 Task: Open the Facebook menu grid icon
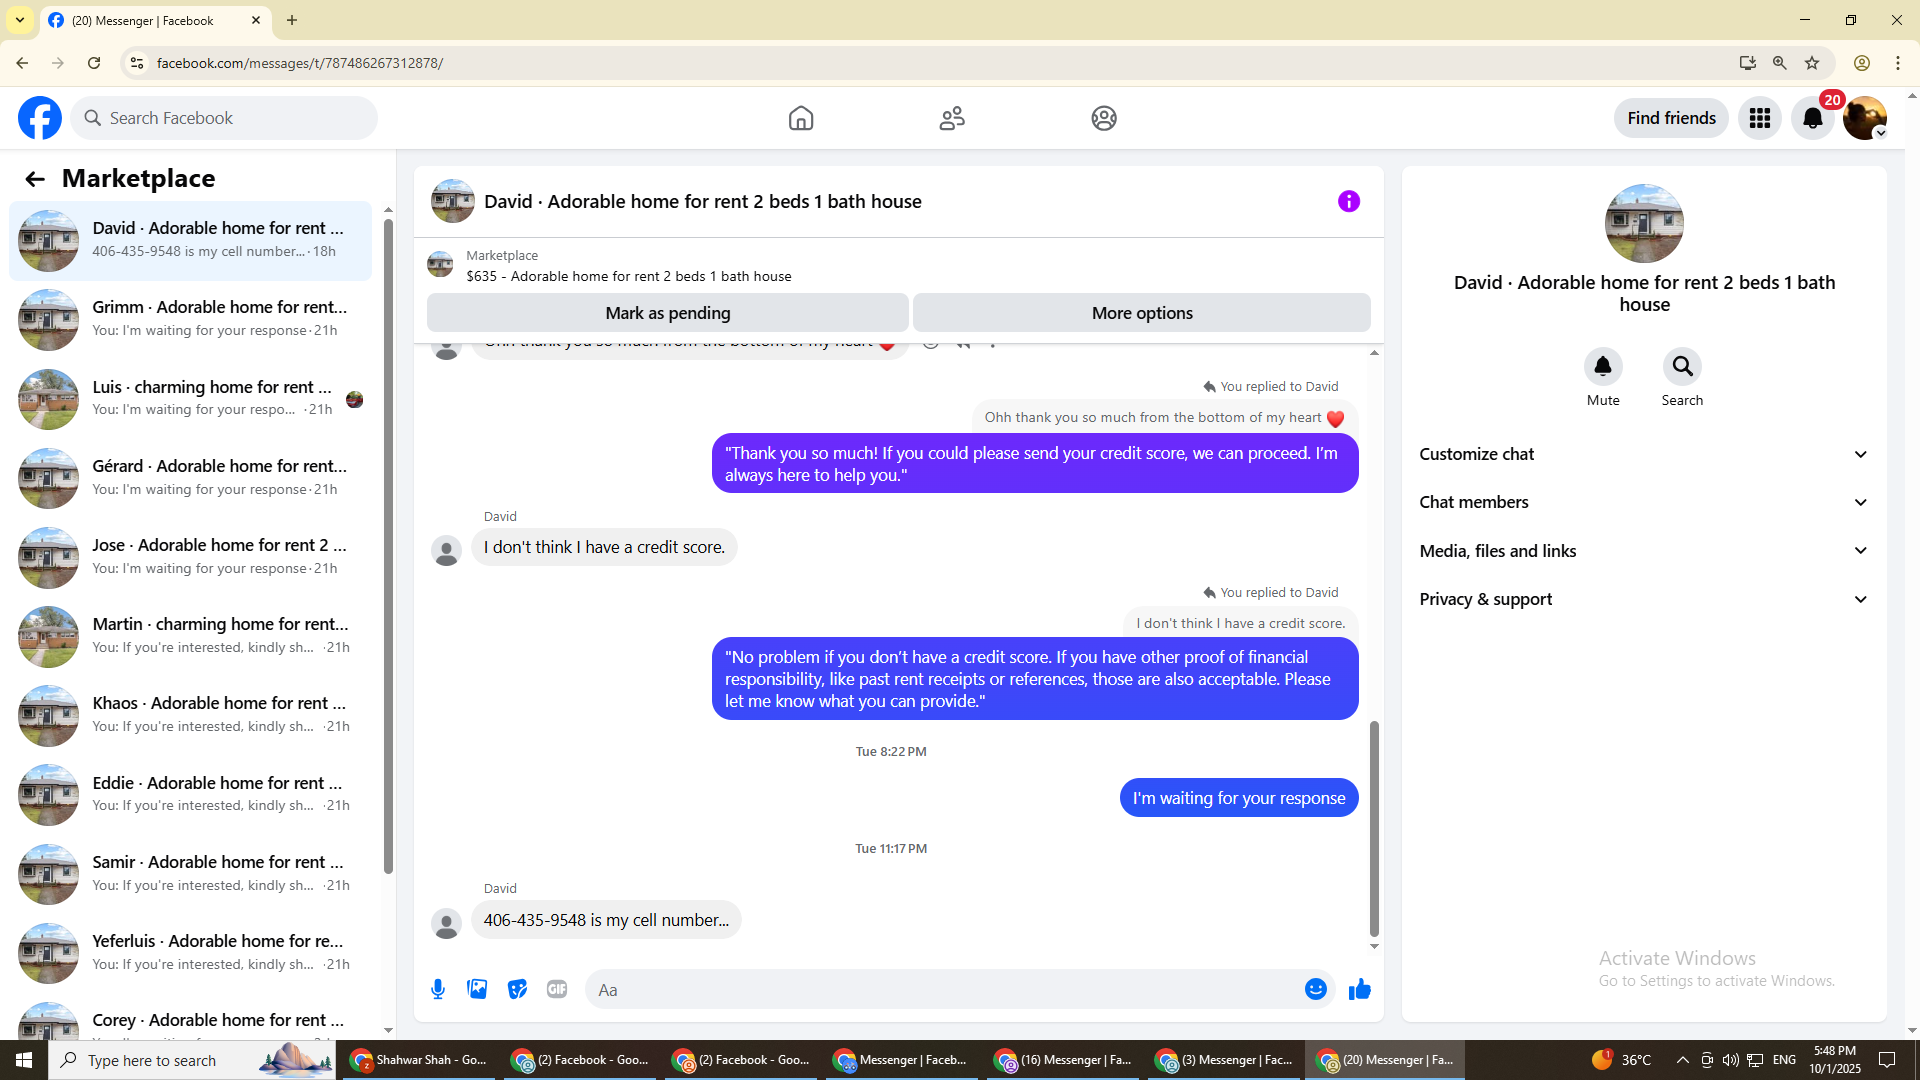[1760, 118]
